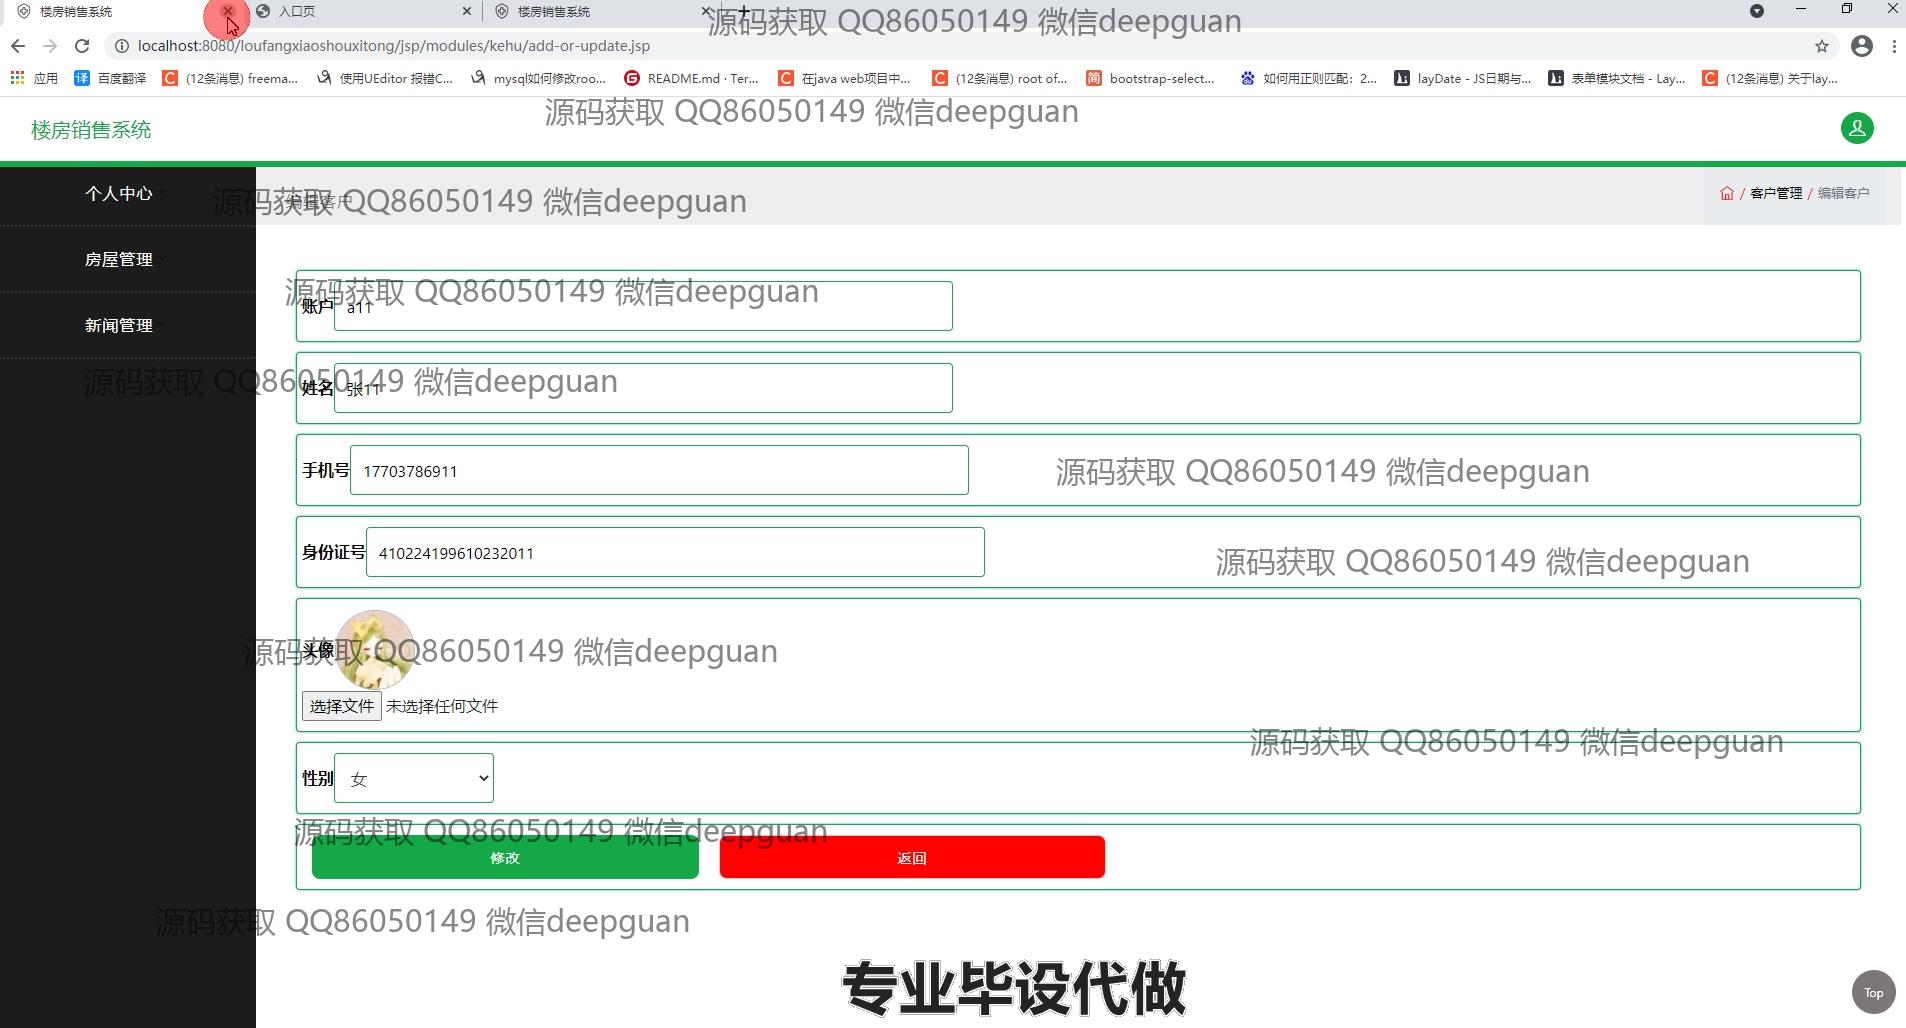Expand the 个人中心 sidebar menu
This screenshot has height=1028, width=1906.
click(x=119, y=194)
